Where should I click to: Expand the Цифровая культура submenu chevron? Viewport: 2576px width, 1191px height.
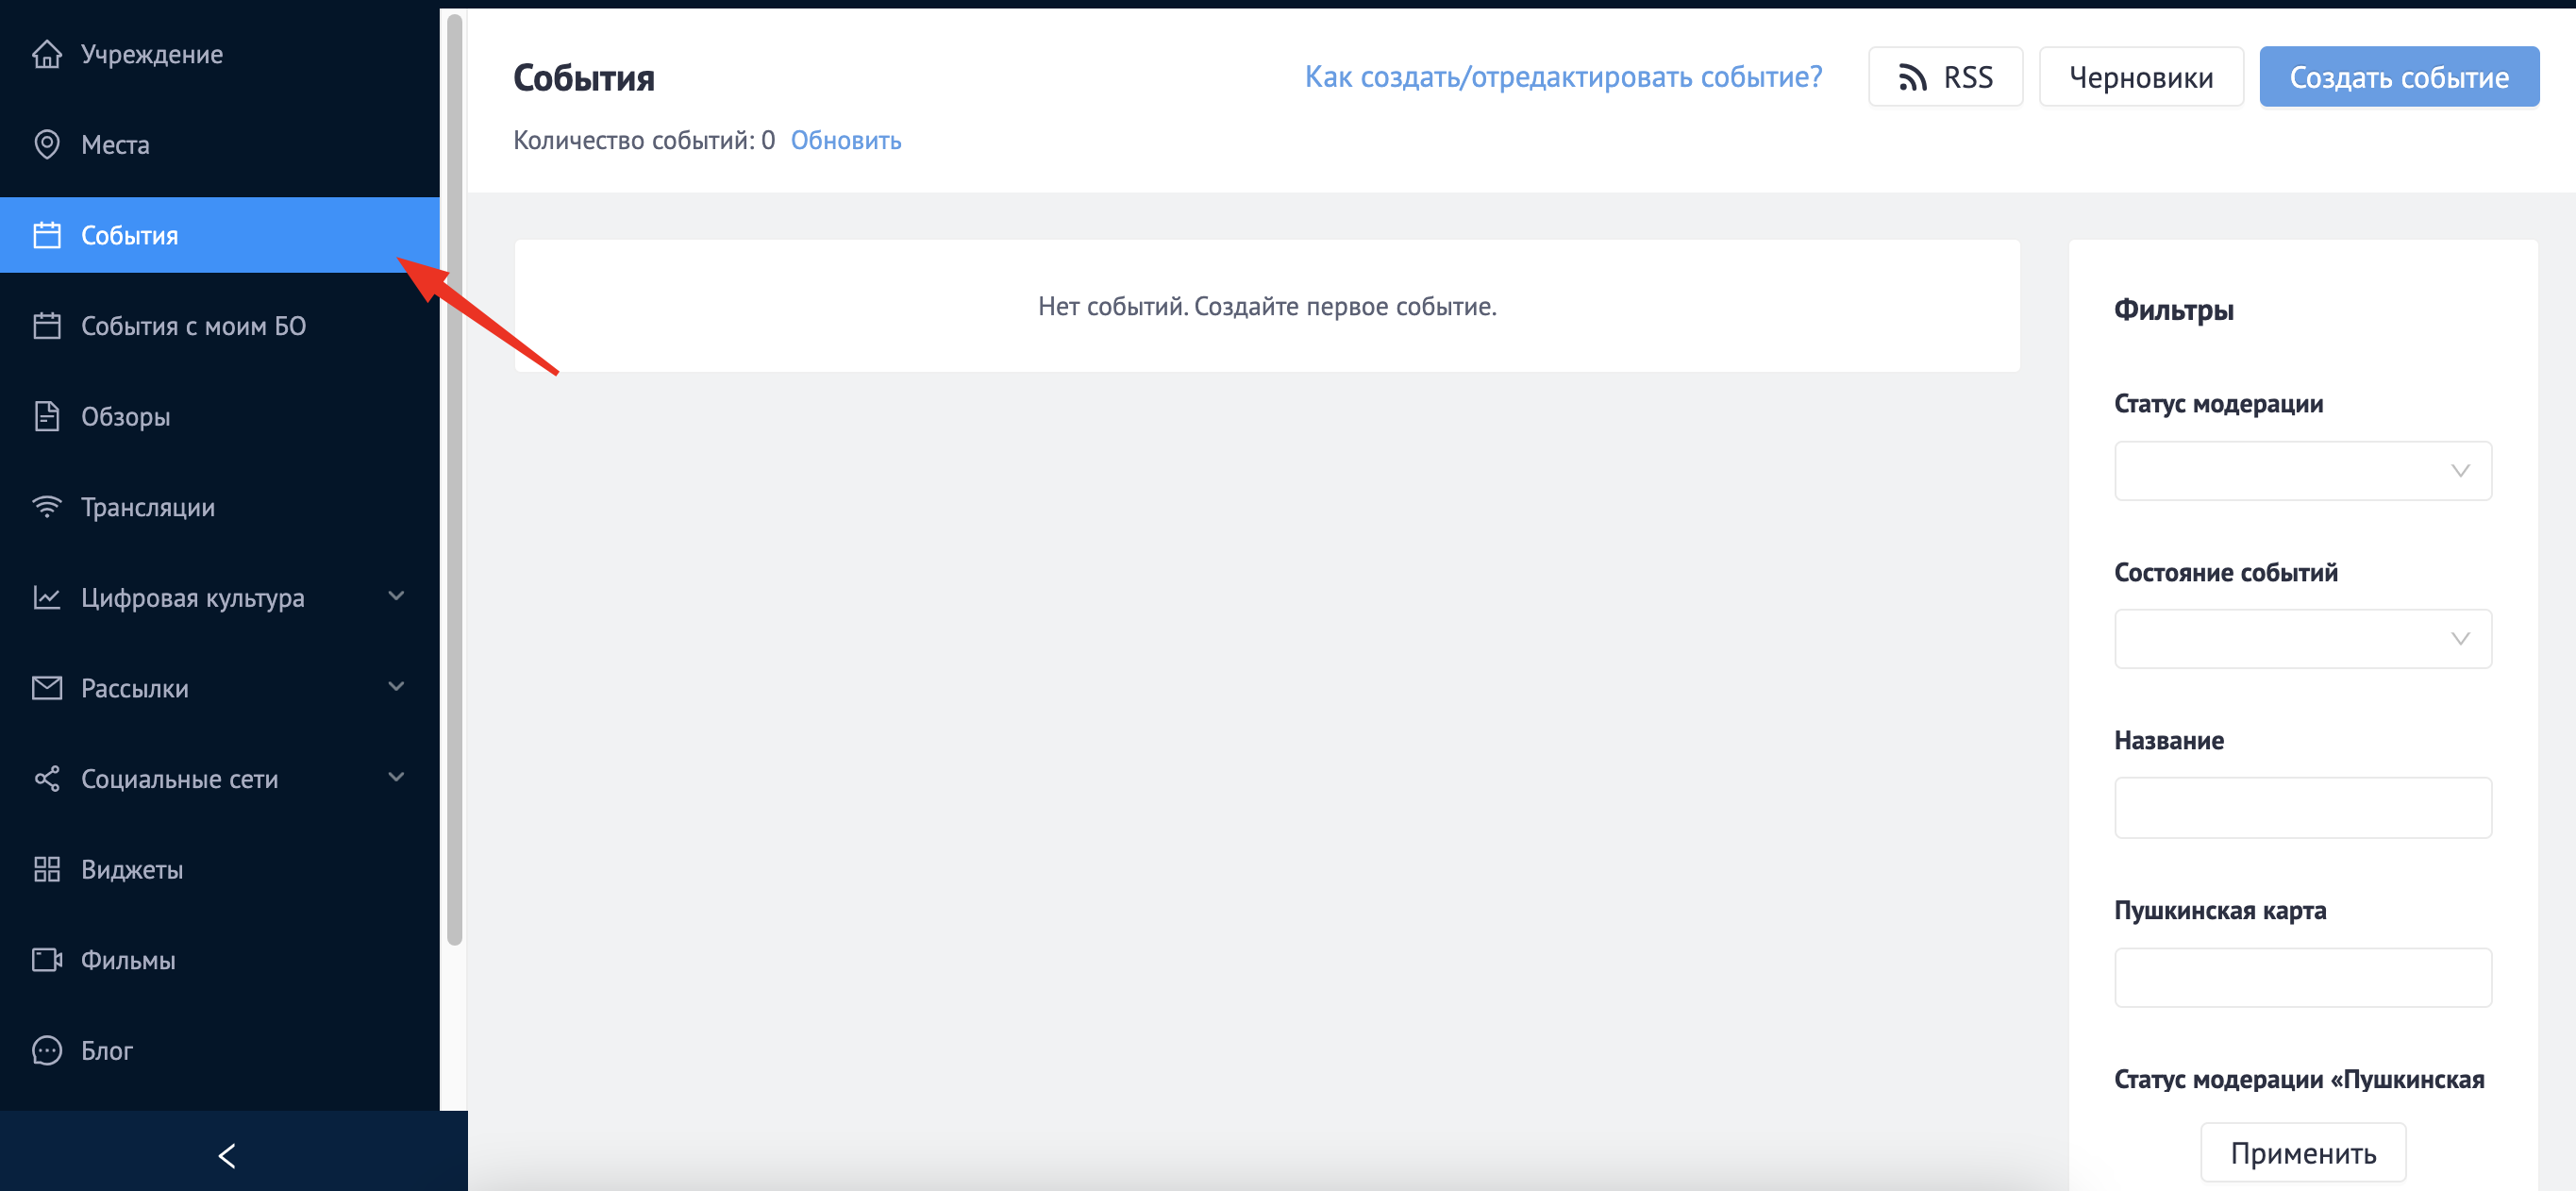[396, 597]
